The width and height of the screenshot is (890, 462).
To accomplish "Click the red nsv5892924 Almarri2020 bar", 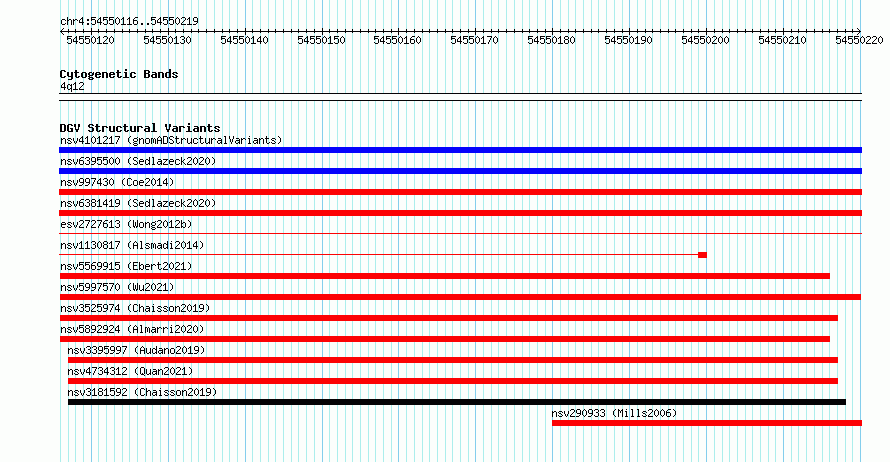I will (444, 339).
